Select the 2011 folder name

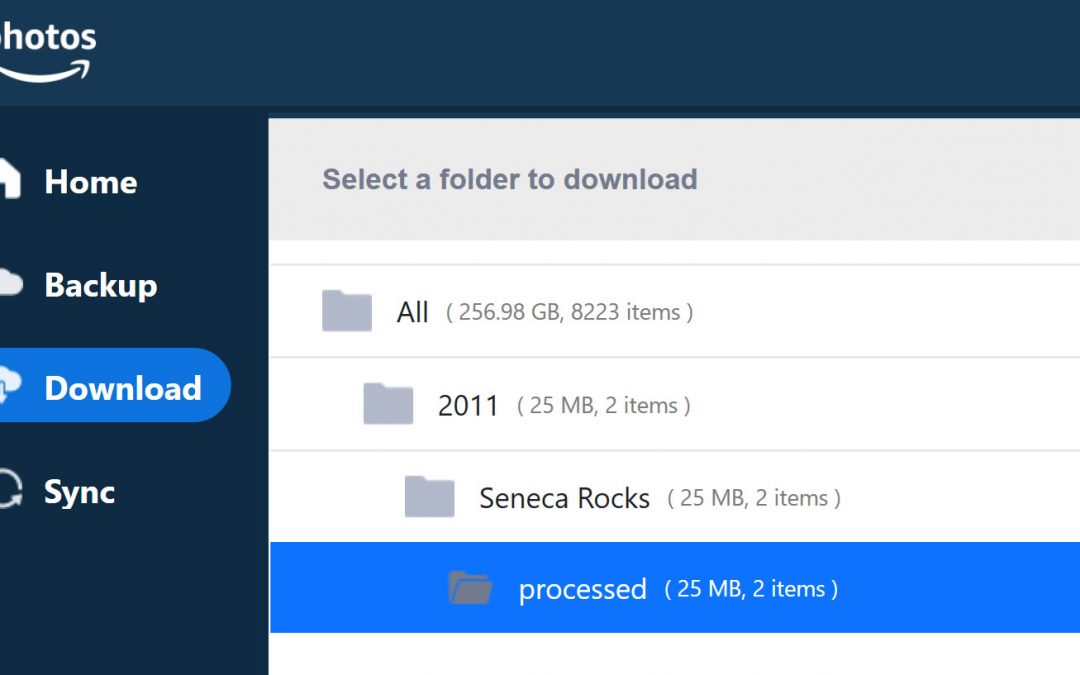pos(468,405)
